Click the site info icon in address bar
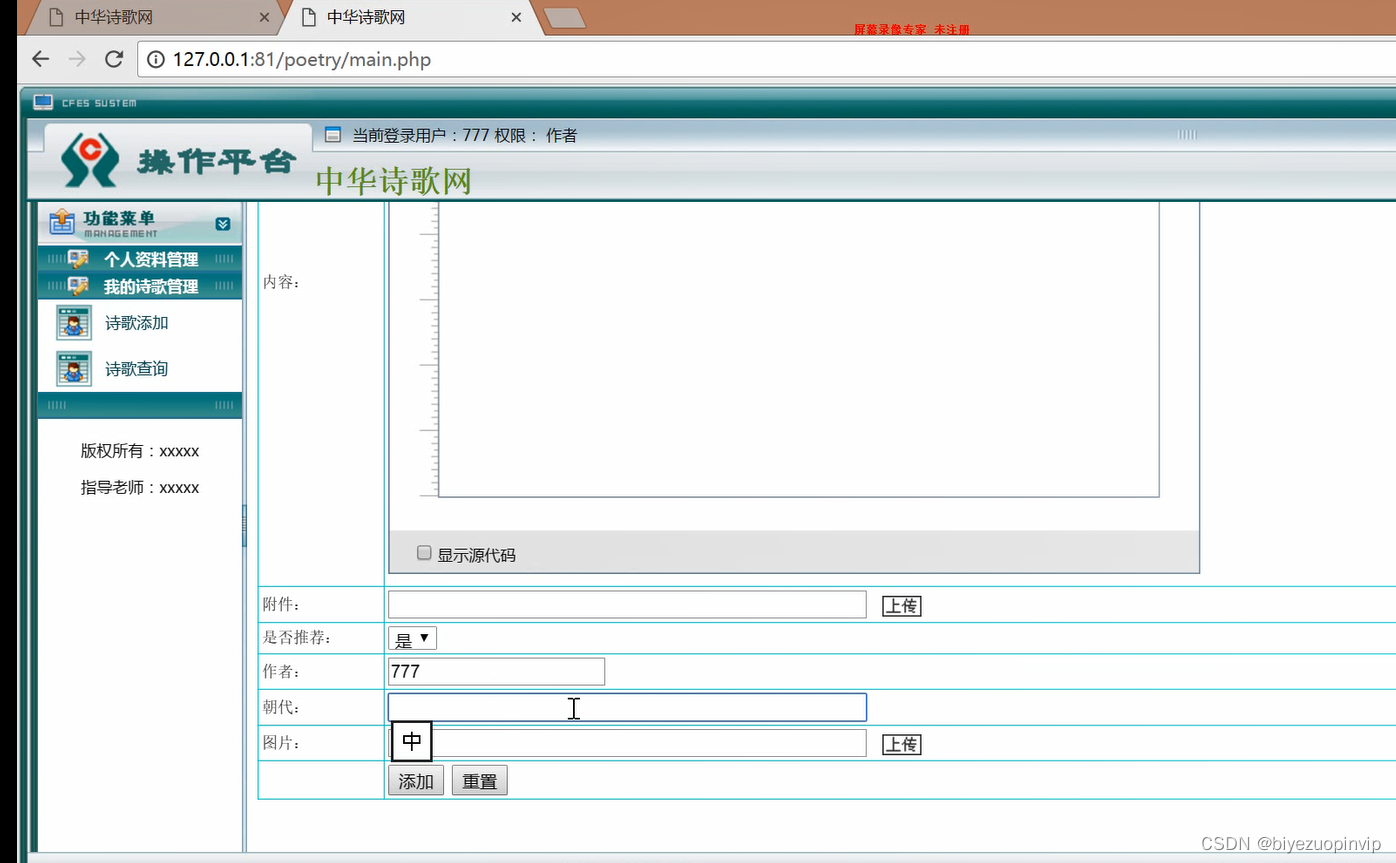The width and height of the screenshot is (1396, 863). click(x=156, y=60)
